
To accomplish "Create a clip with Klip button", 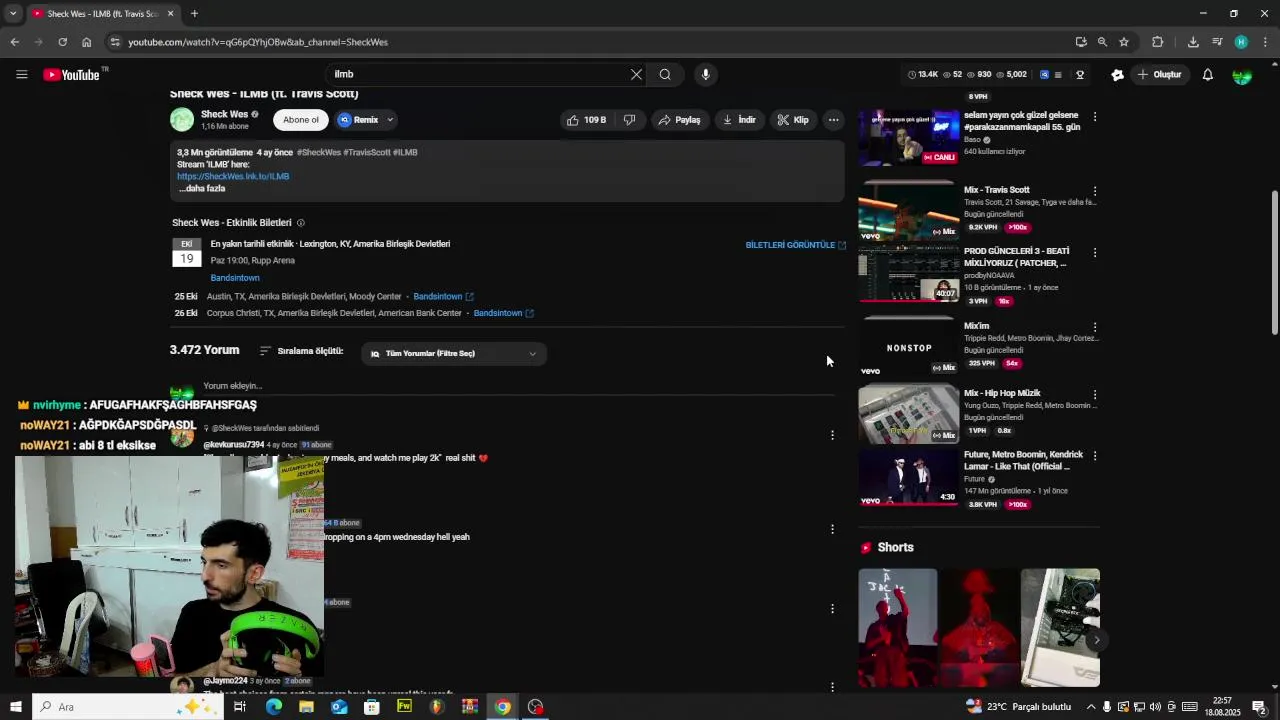I will [x=793, y=120].
